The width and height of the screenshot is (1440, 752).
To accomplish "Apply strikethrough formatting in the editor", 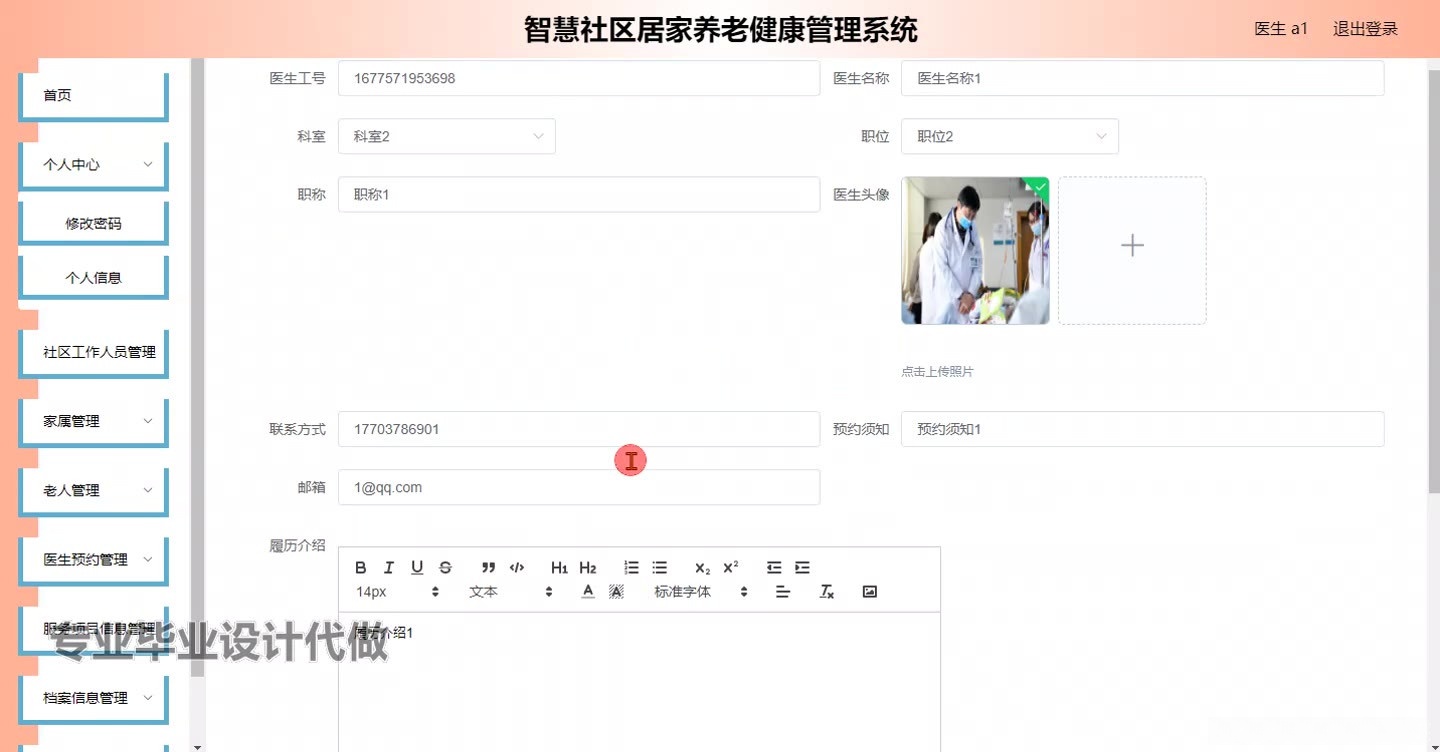I will (445, 568).
